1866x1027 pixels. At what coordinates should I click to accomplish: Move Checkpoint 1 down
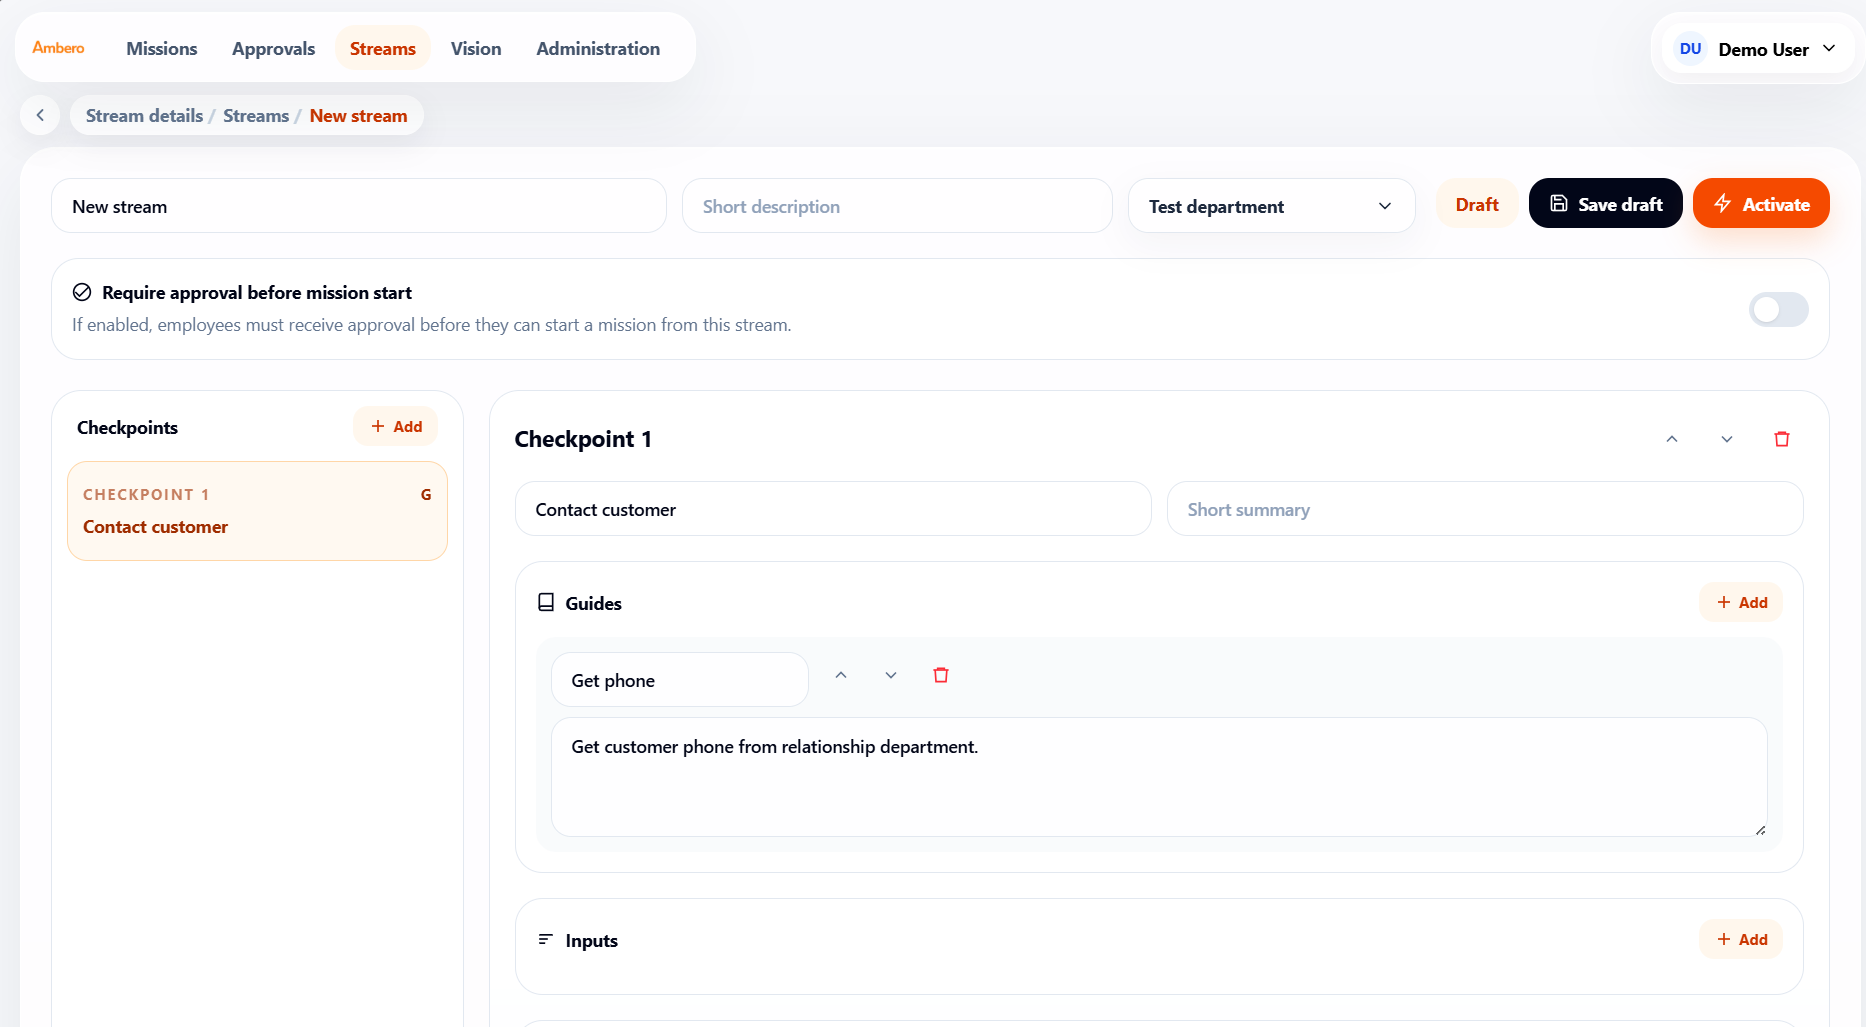click(1727, 439)
